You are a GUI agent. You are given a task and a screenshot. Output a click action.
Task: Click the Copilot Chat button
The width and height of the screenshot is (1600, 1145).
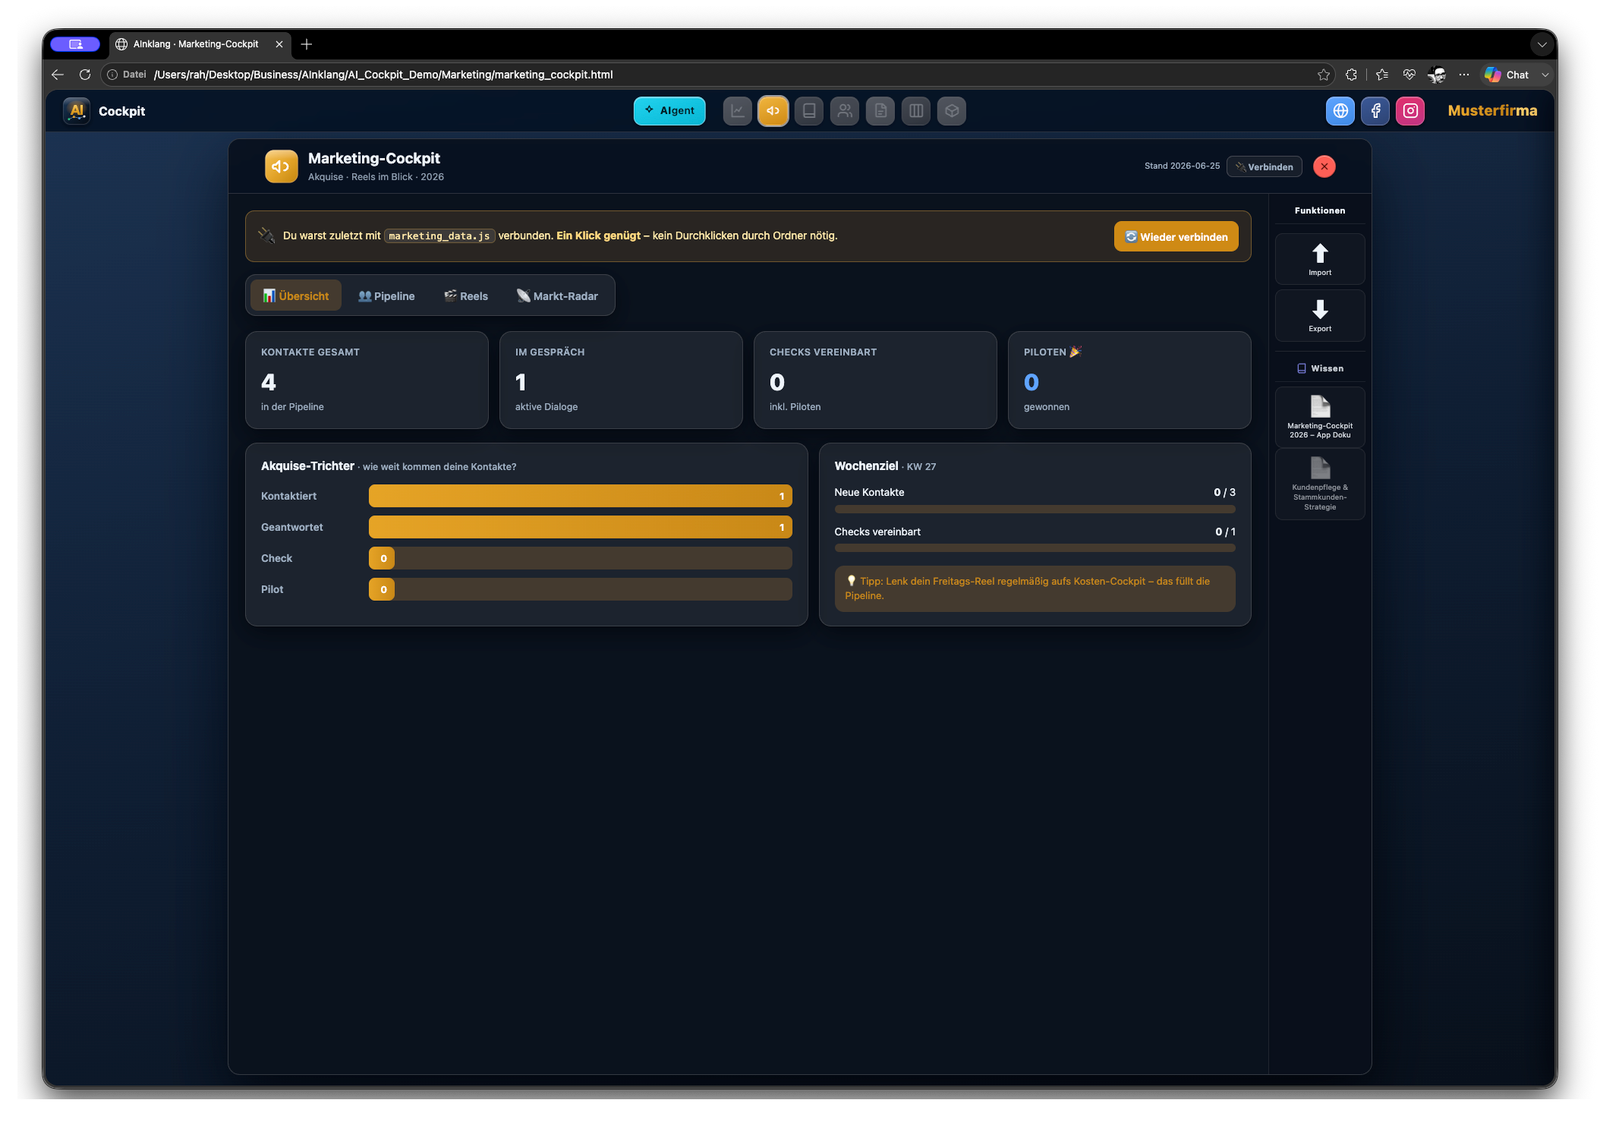coord(1507,74)
